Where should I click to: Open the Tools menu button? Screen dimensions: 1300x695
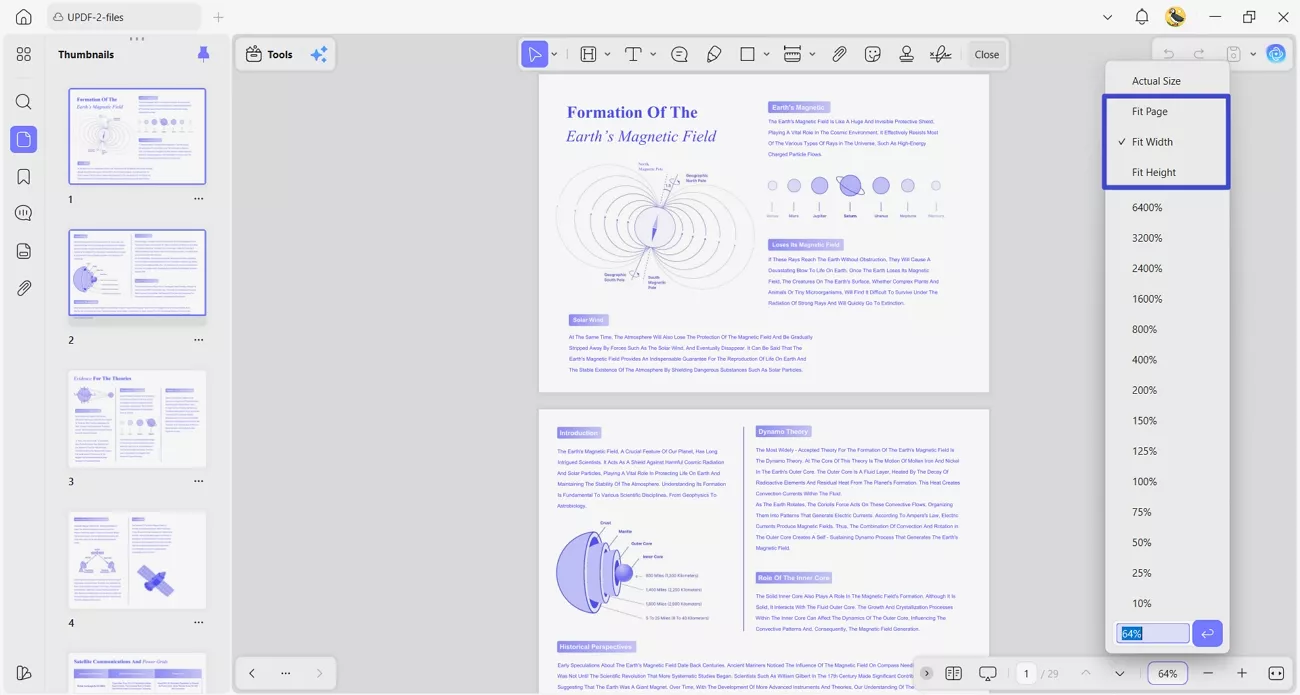pyautogui.click(x=269, y=54)
